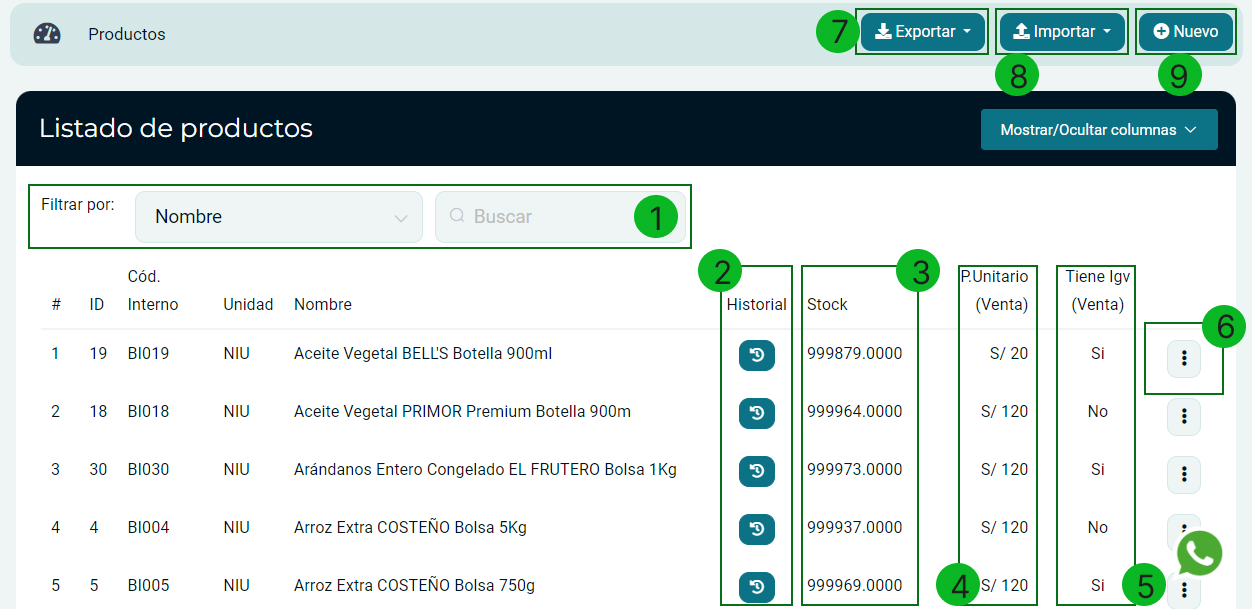Viewport: 1252px width, 609px height.
Task: Open three-dot menu for BI018 row
Action: [1183, 416]
